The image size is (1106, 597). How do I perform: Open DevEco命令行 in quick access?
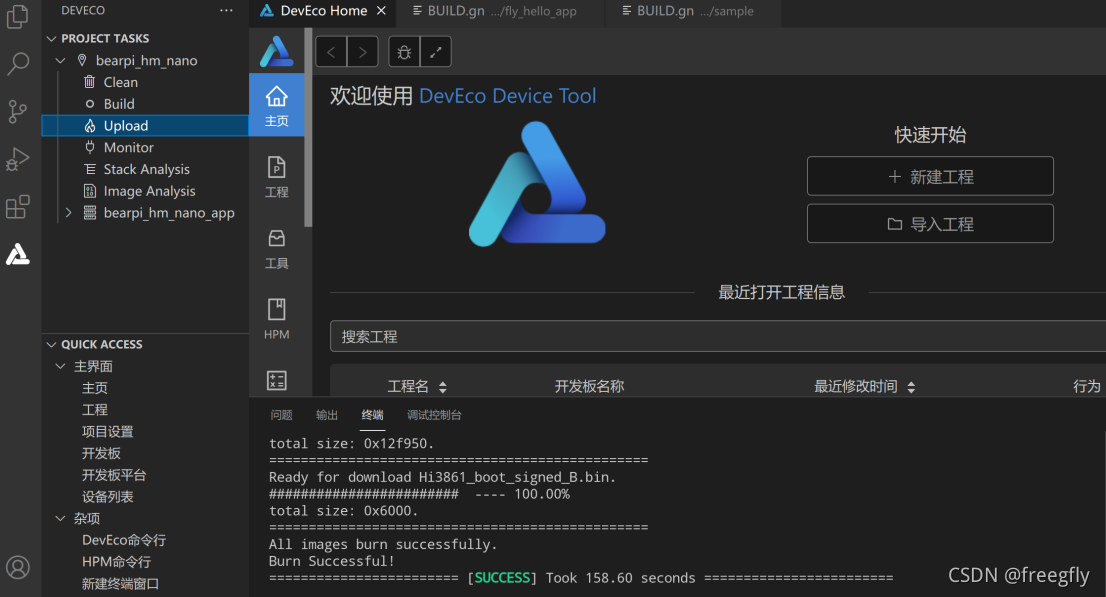tap(123, 540)
